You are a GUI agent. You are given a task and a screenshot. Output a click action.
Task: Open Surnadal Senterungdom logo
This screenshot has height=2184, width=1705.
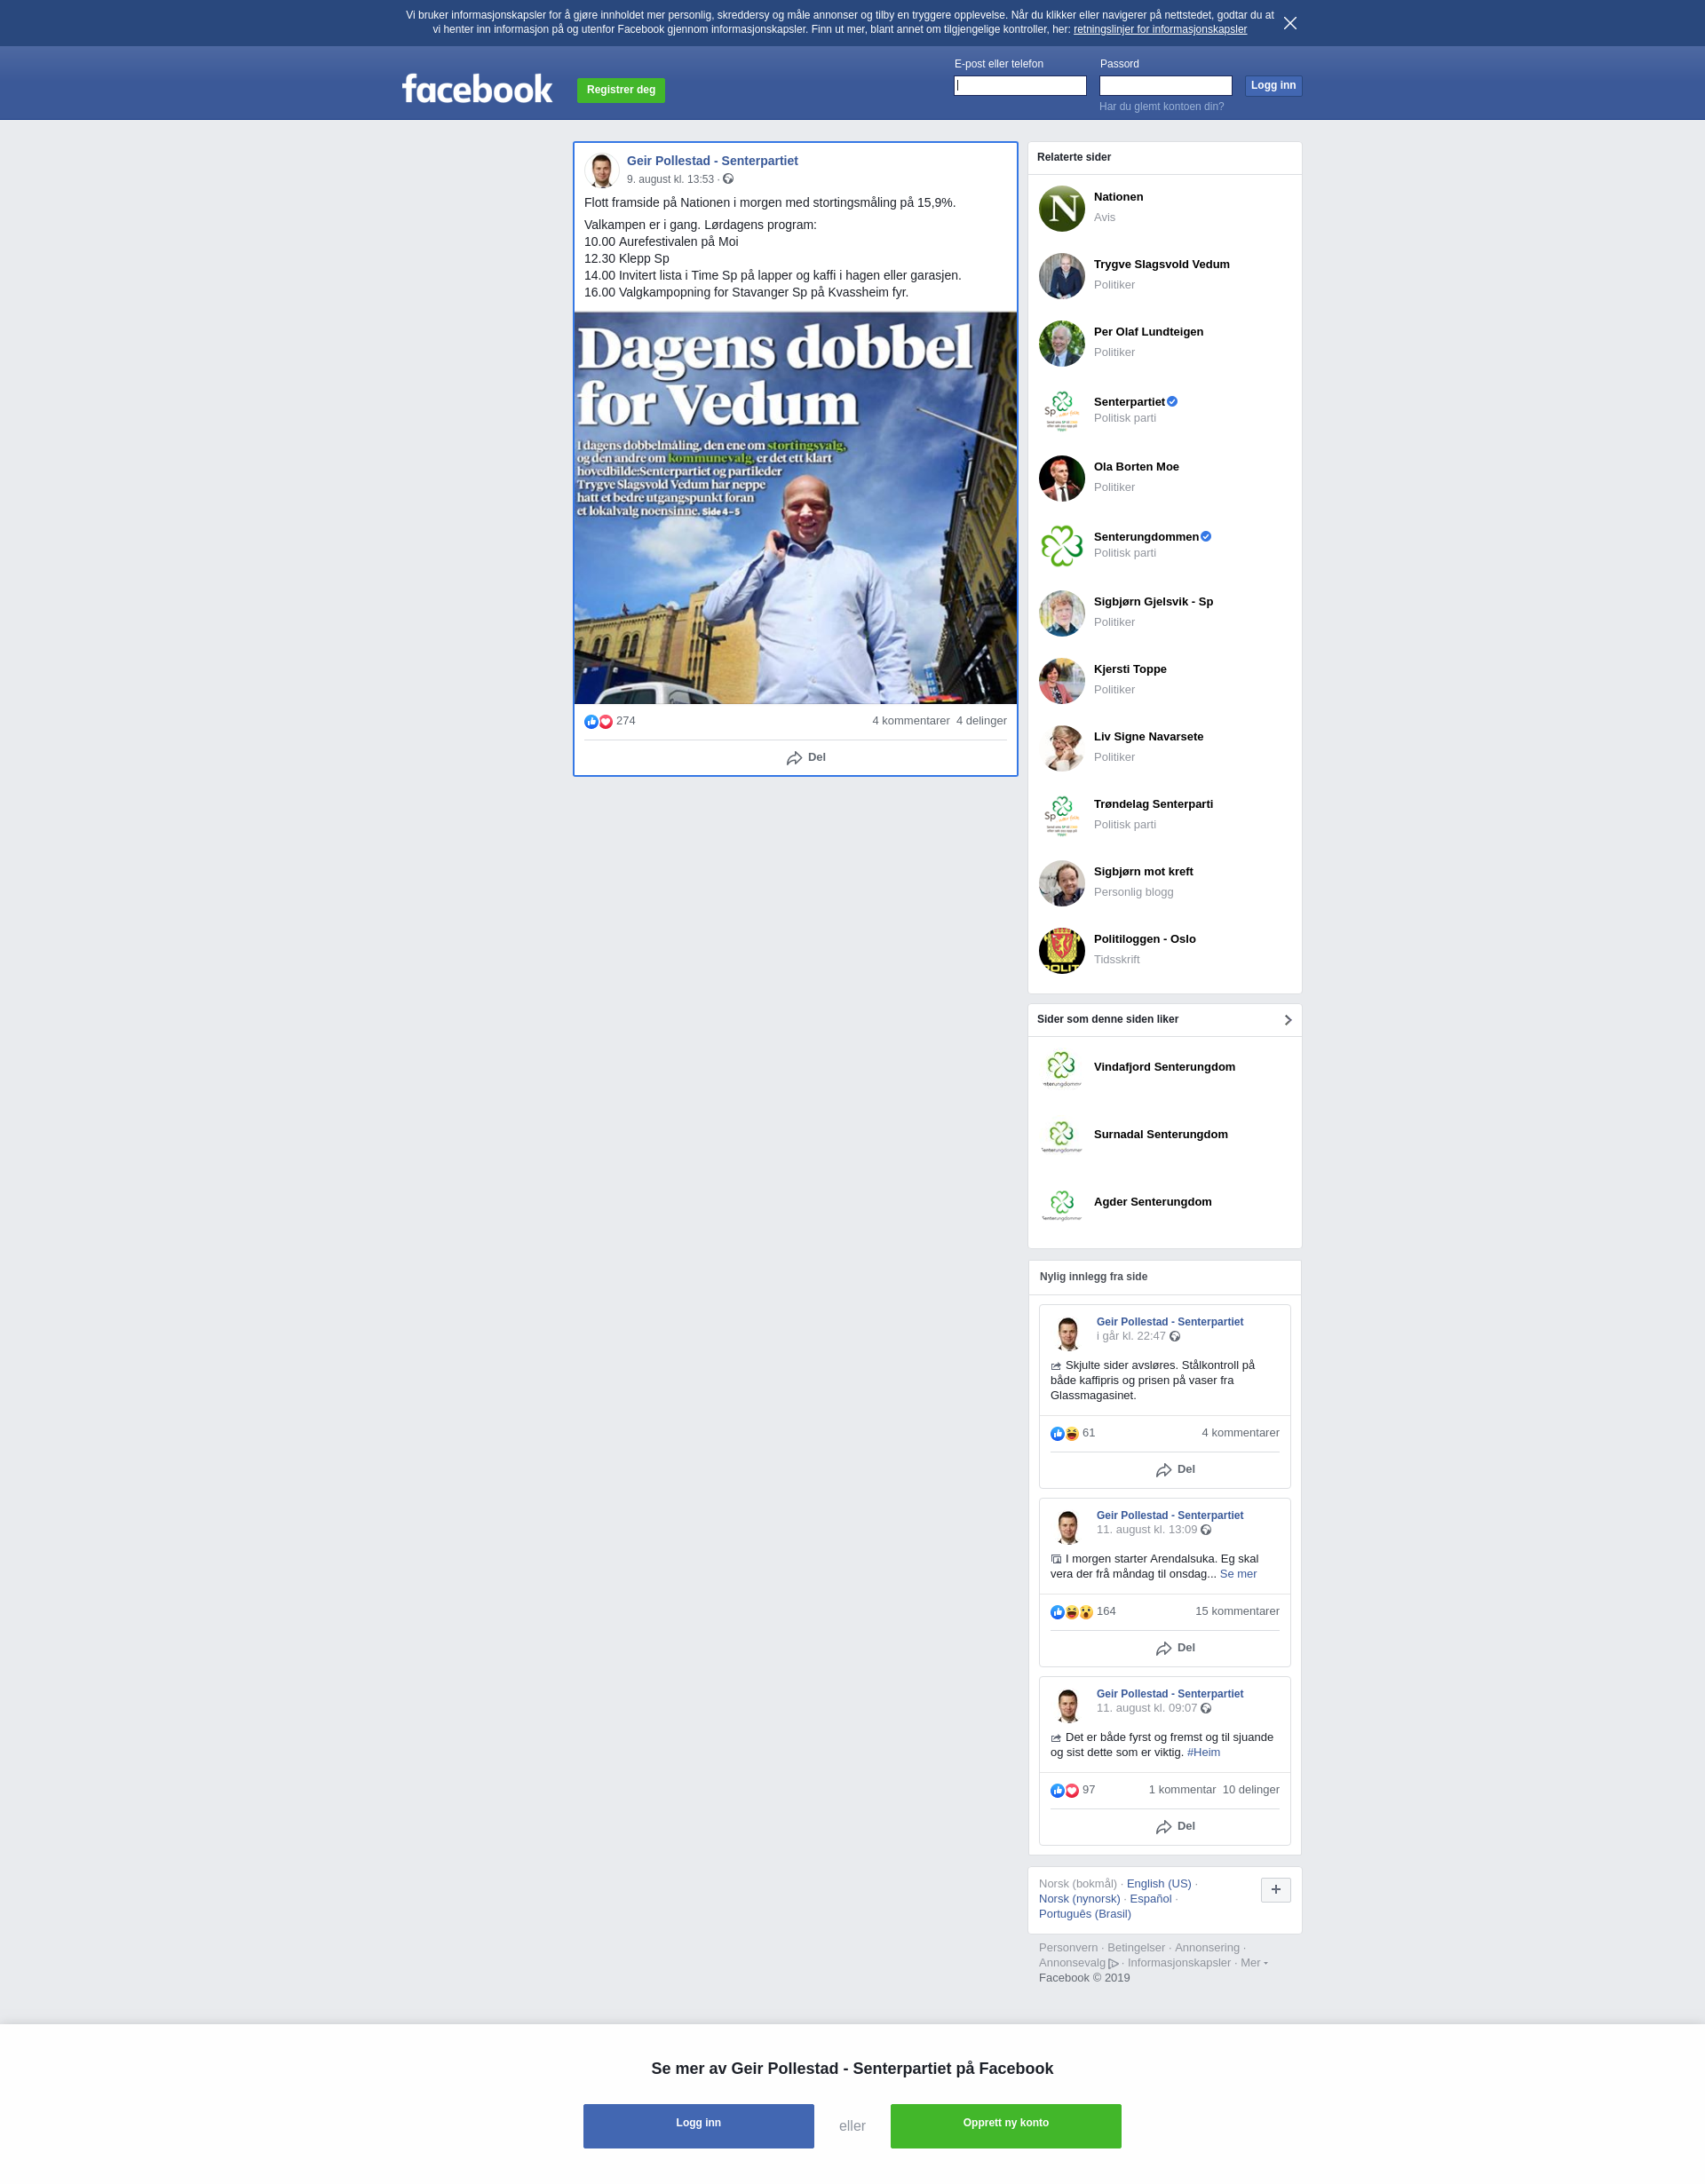click(x=1062, y=1136)
